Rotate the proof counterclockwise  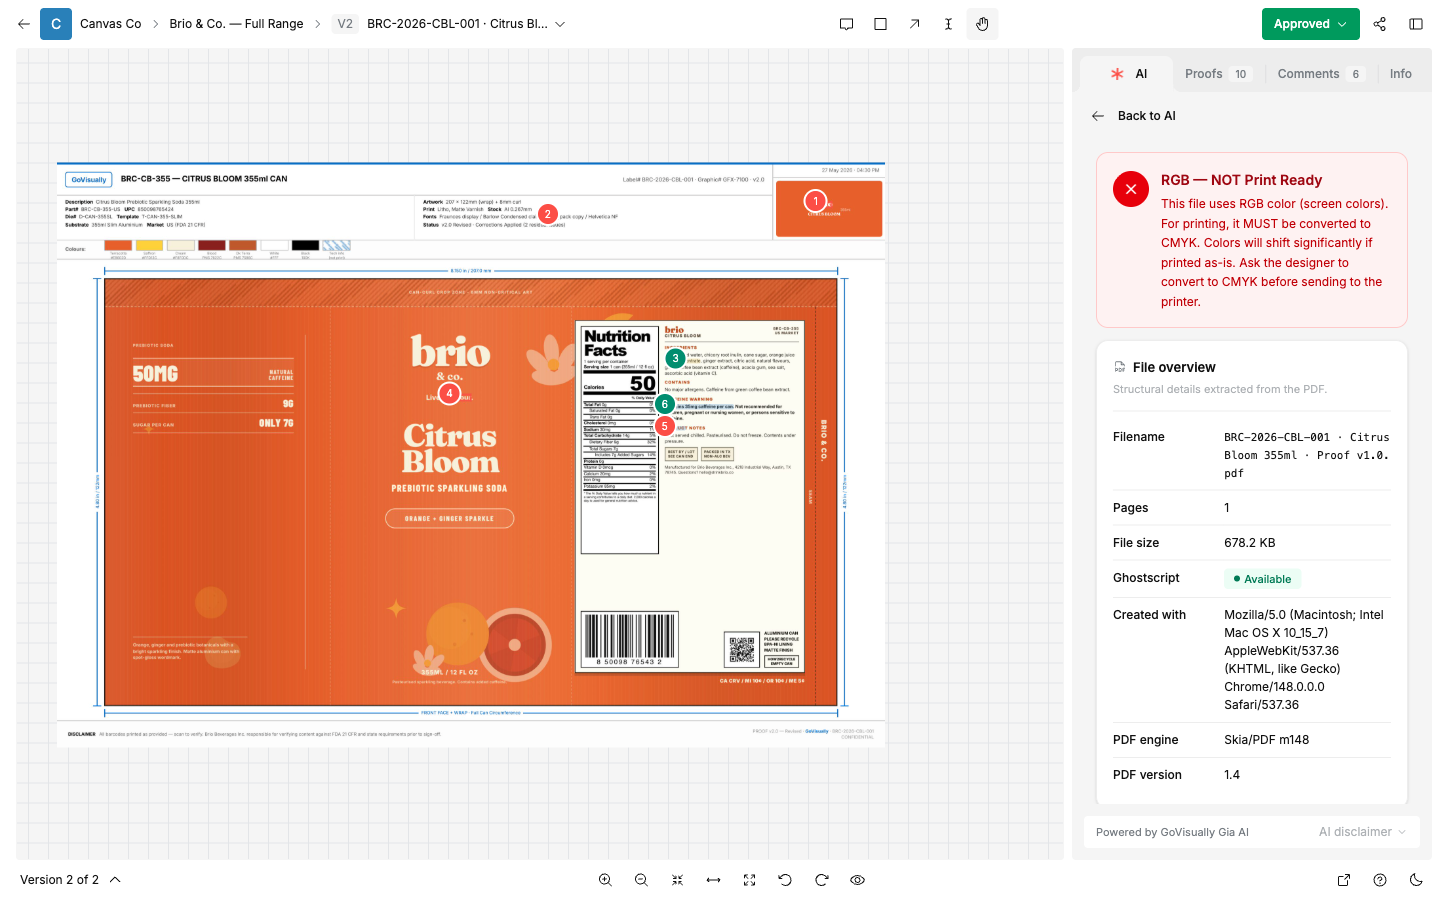click(785, 880)
